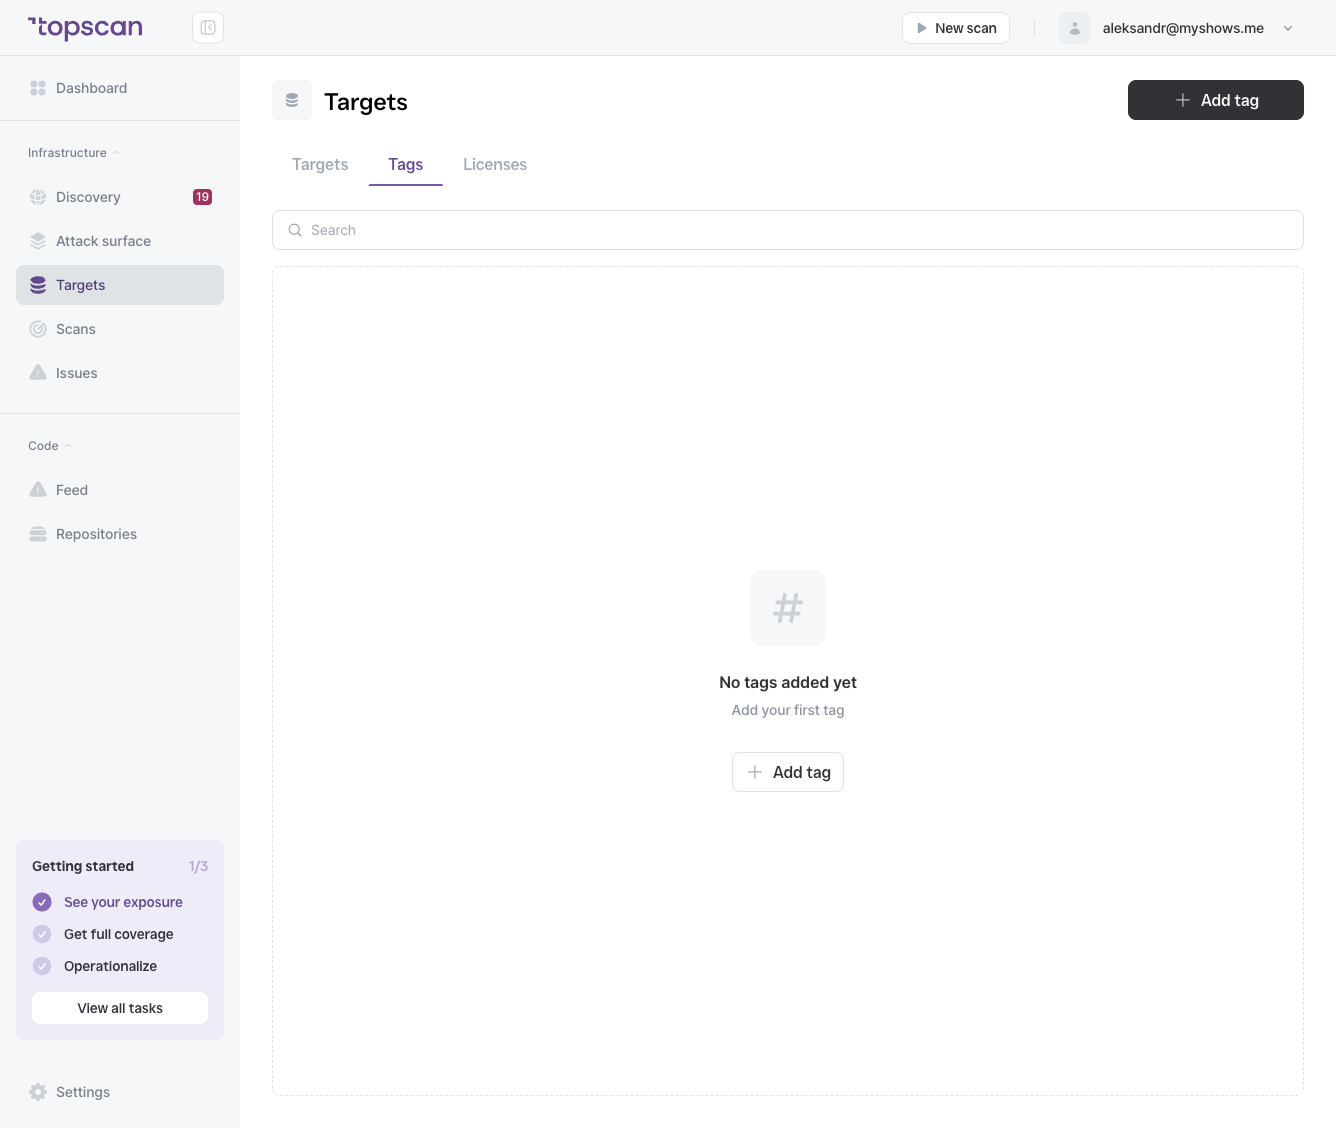Open the Issues page
Screen dimensions: 1336x1128
[120, 373]
